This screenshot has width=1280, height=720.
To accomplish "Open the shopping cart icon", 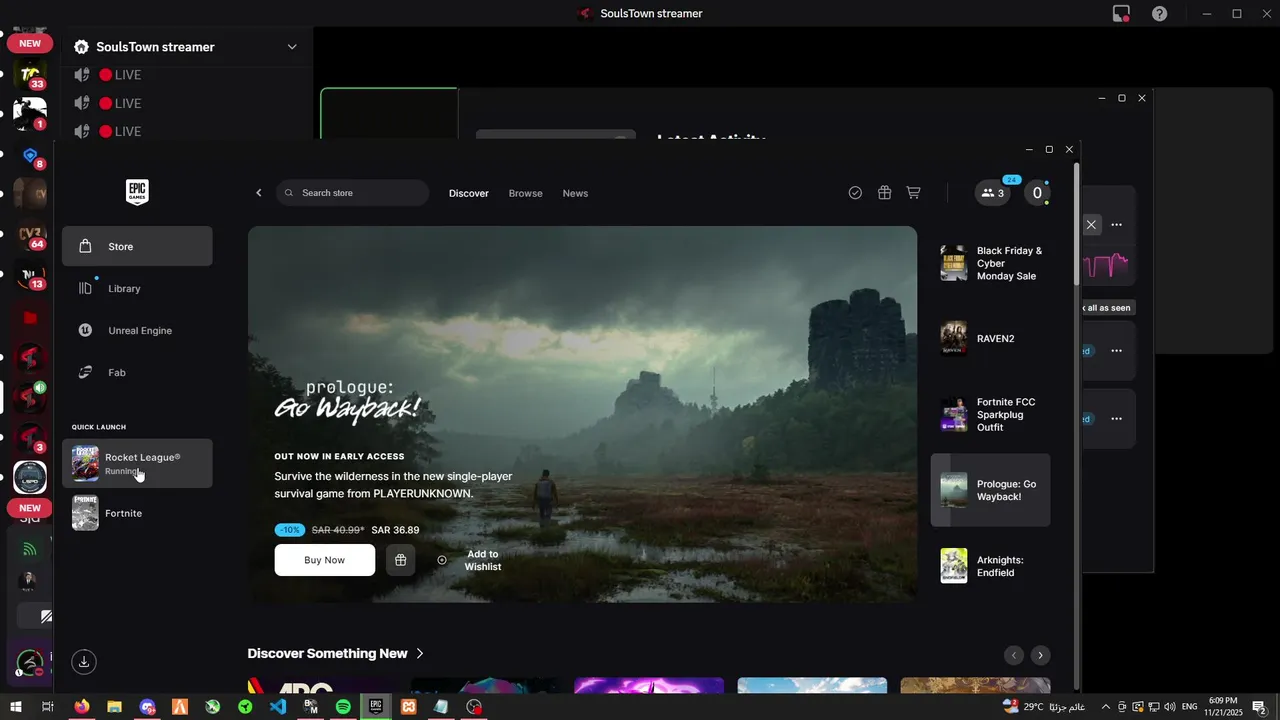I will click(x=913, y=193).
